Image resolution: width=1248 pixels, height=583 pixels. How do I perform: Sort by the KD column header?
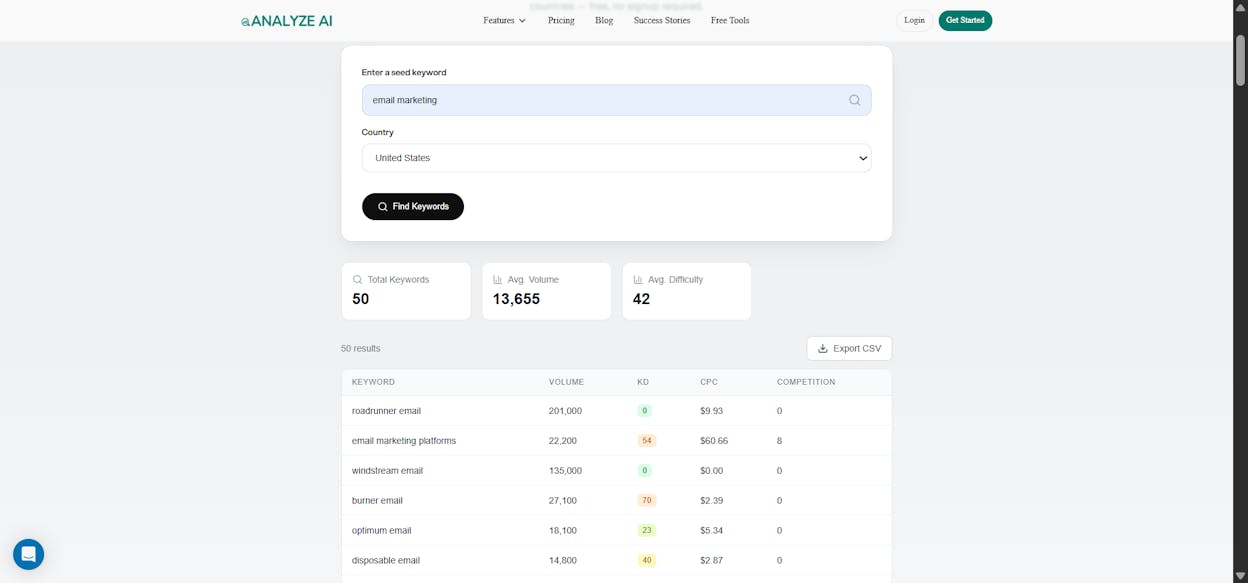pyautogui.click(x=643, y=382)
